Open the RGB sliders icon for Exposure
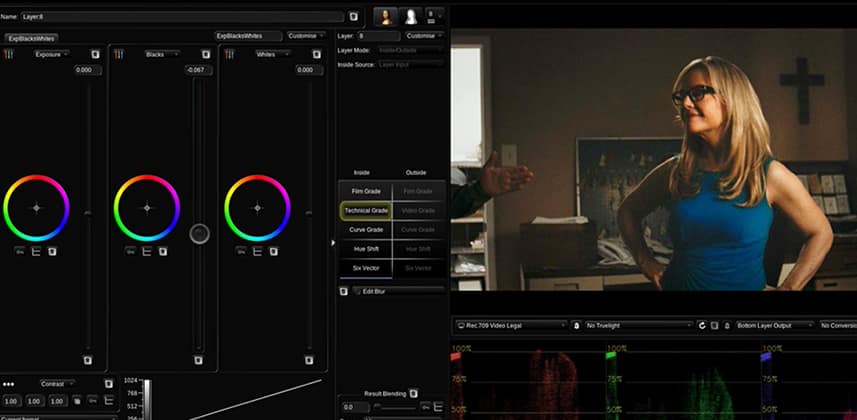Viewport: 857px width, 420px height. [8, 54]
